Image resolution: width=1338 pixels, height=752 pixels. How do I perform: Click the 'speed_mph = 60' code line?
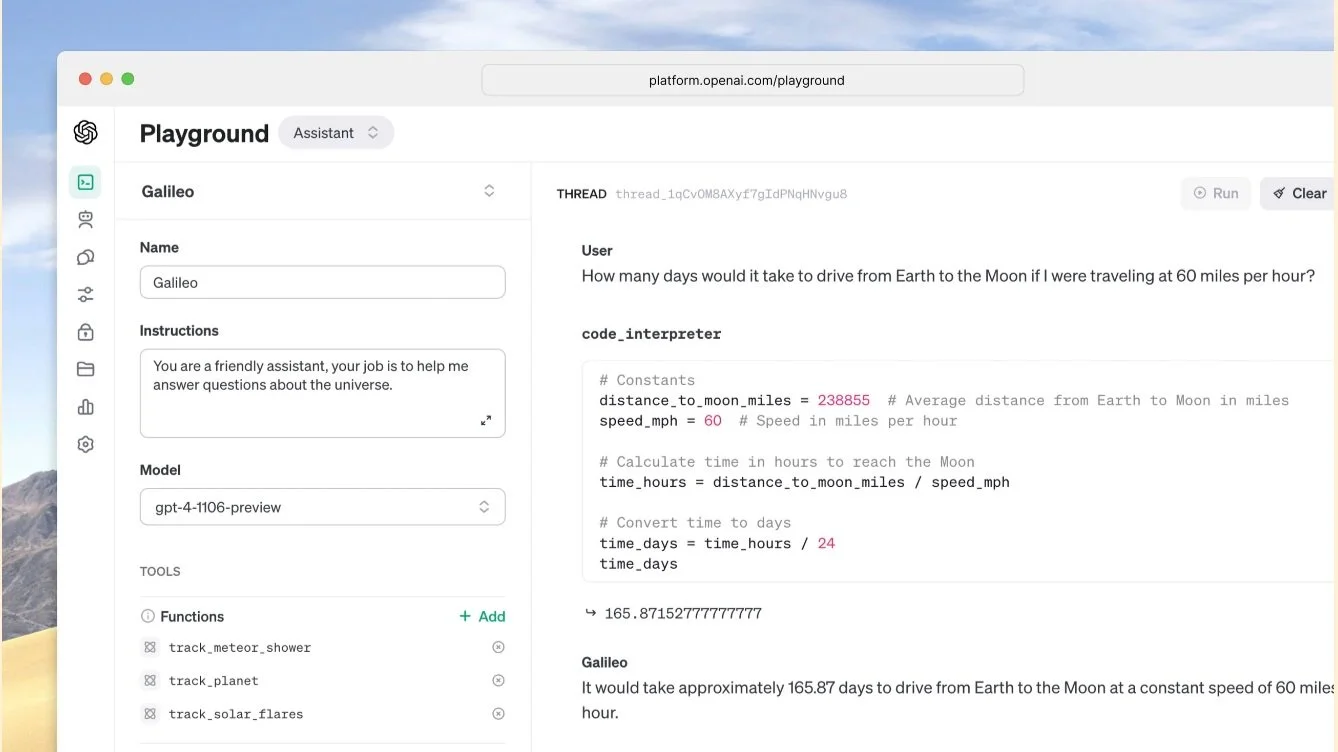[x=660, y=421]
